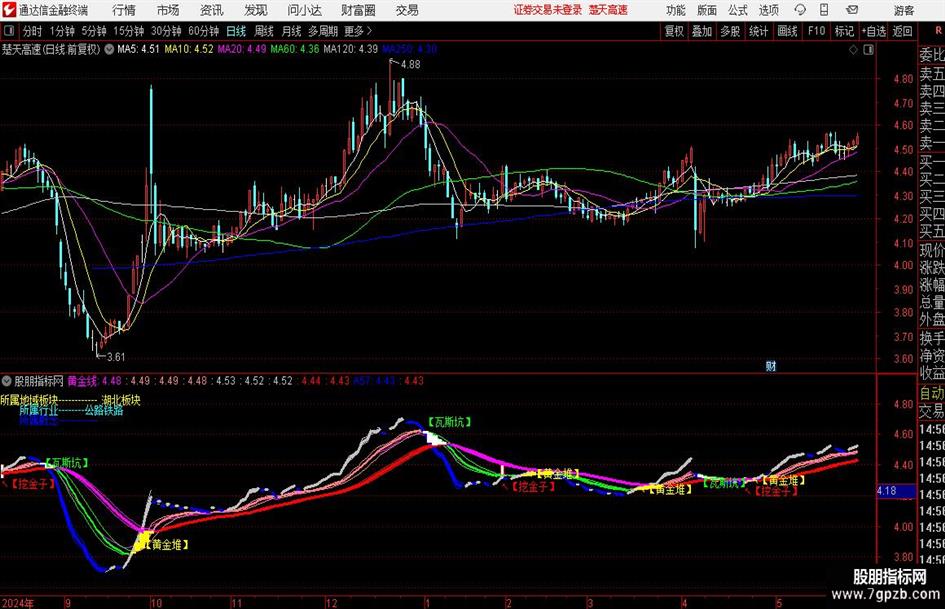945x609 pixels.
Task: Open the 资讯 menu
Action: point(212,10)
